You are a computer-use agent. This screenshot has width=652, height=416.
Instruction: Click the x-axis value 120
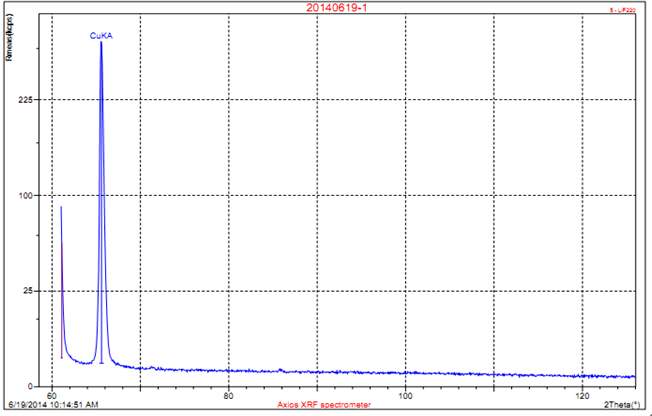click(x=583, y=396)
